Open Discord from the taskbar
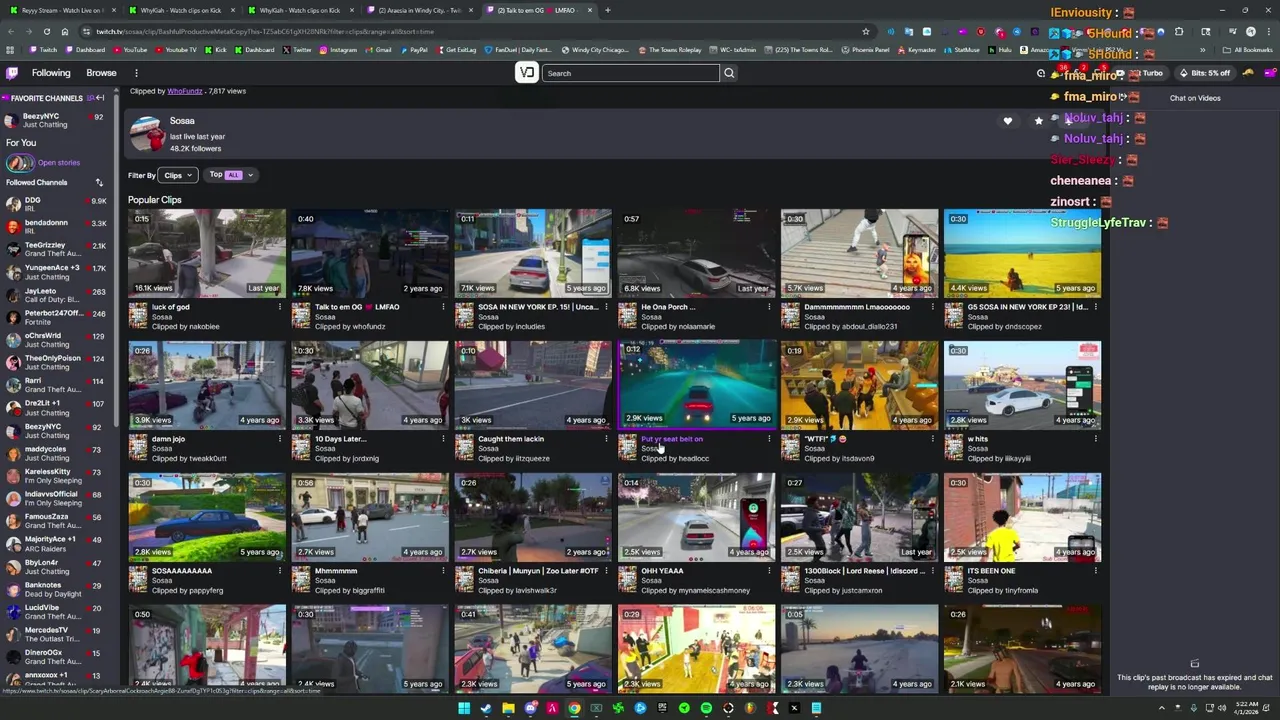 530,708
